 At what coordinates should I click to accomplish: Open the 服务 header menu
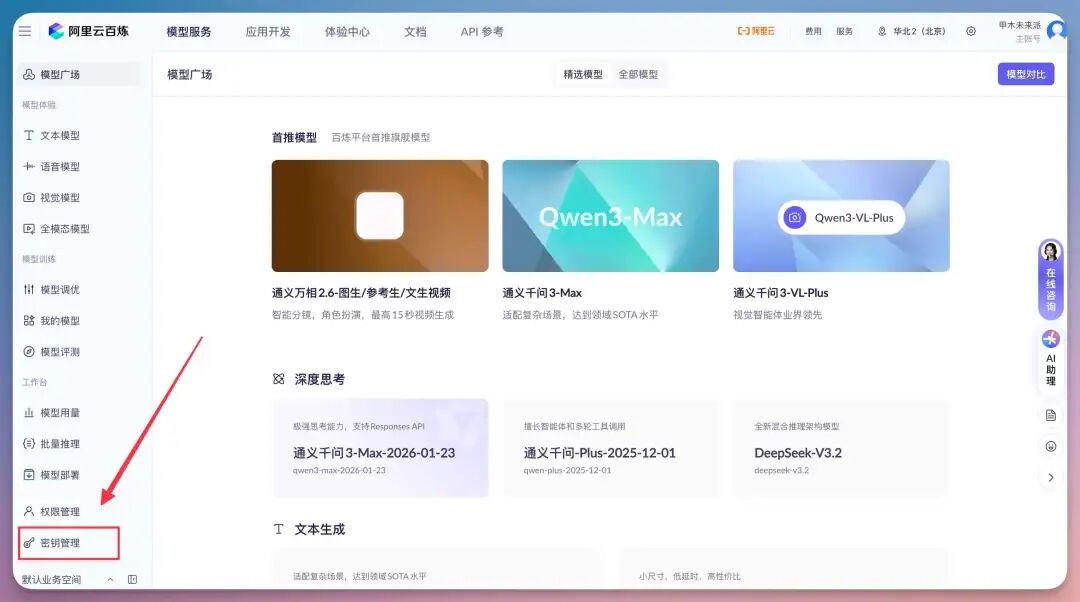click(844, 31)
